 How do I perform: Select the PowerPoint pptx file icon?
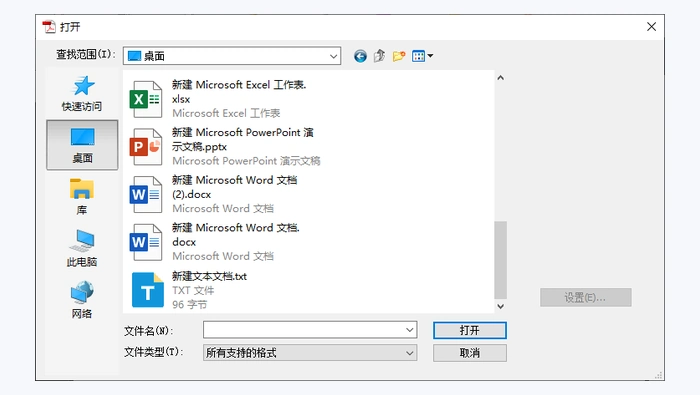pos(146,146)
